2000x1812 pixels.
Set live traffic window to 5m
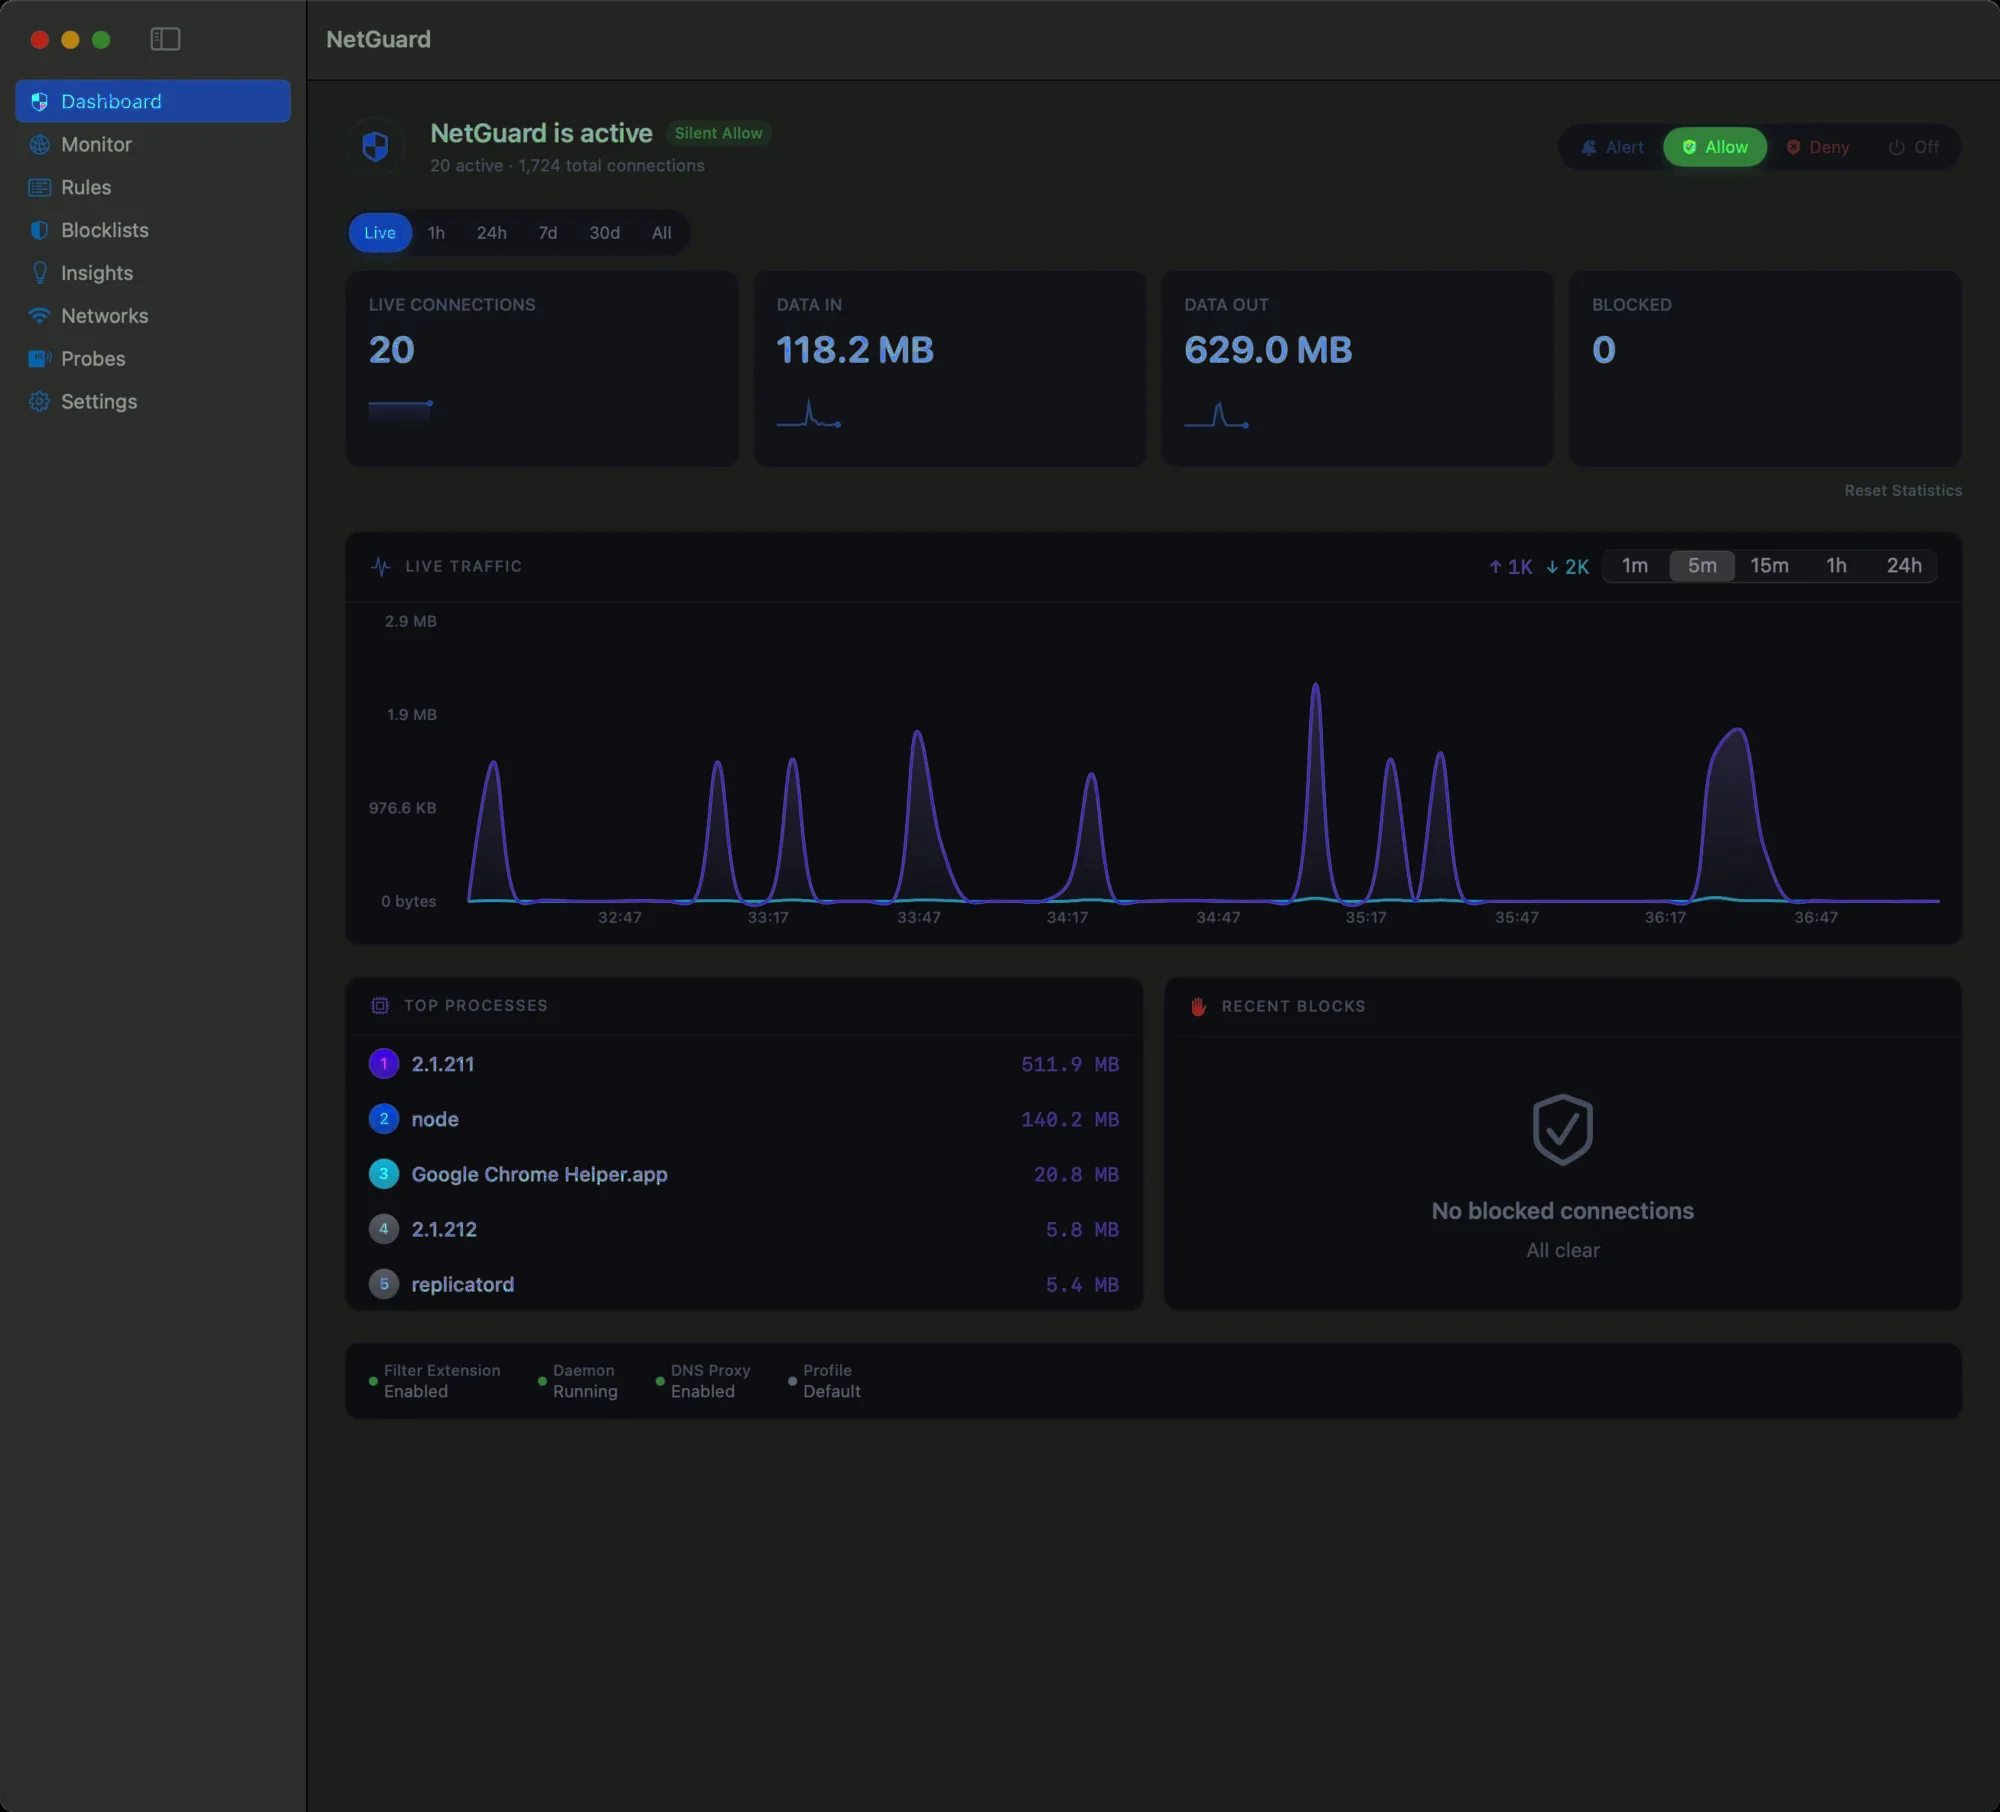coord(1702,566)
